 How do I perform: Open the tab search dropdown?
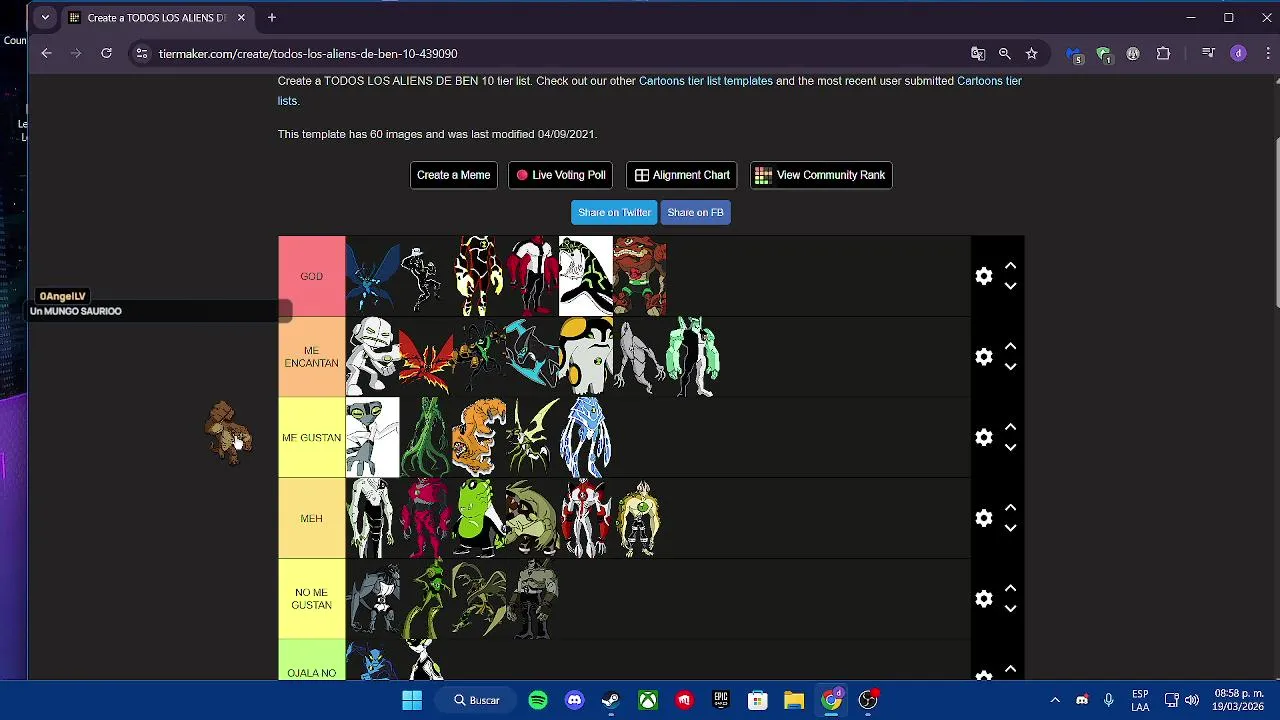click(x=45, y=17)
